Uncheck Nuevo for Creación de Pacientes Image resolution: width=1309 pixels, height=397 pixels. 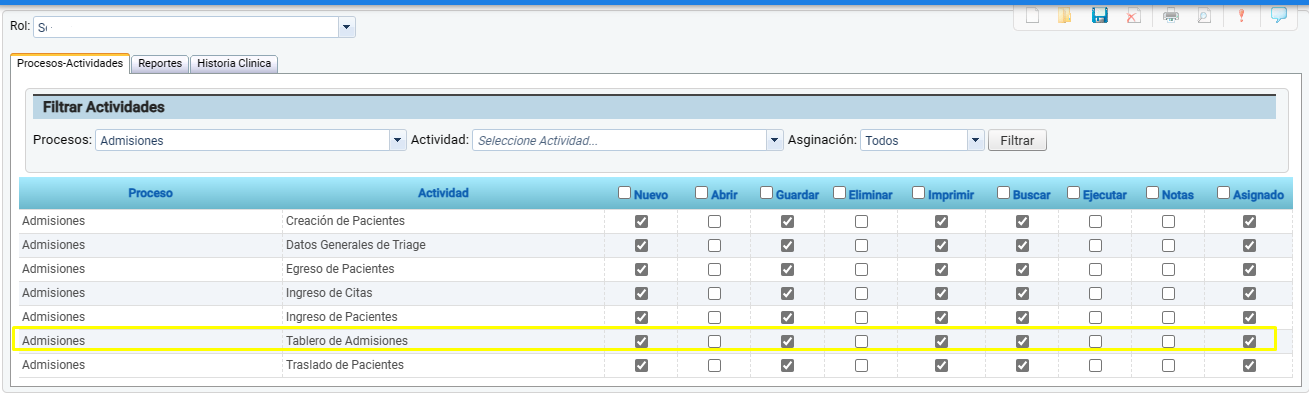tap(642, 221)
